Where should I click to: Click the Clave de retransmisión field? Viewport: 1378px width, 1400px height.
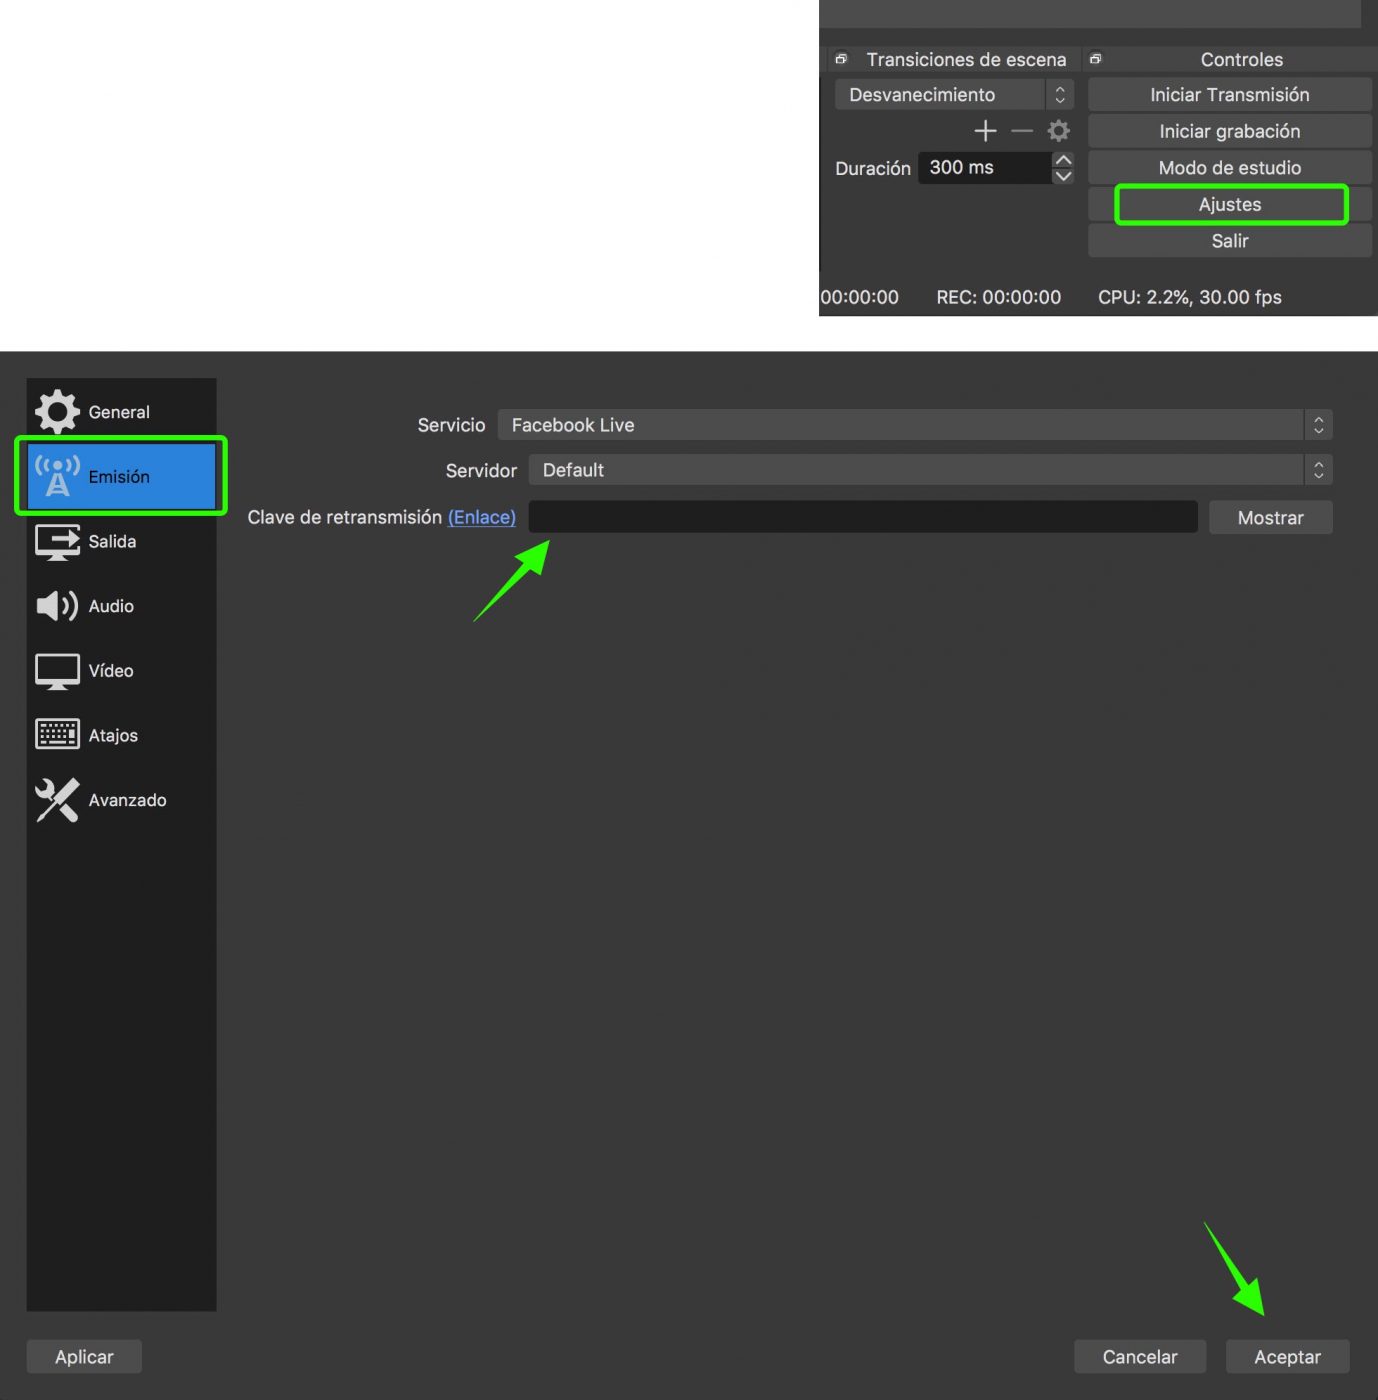point(862,517)
